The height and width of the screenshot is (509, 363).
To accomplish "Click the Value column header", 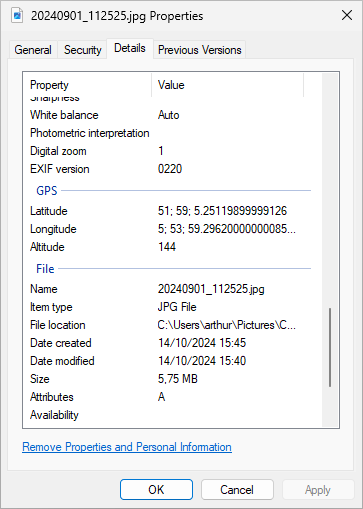I will pos(228,85).
